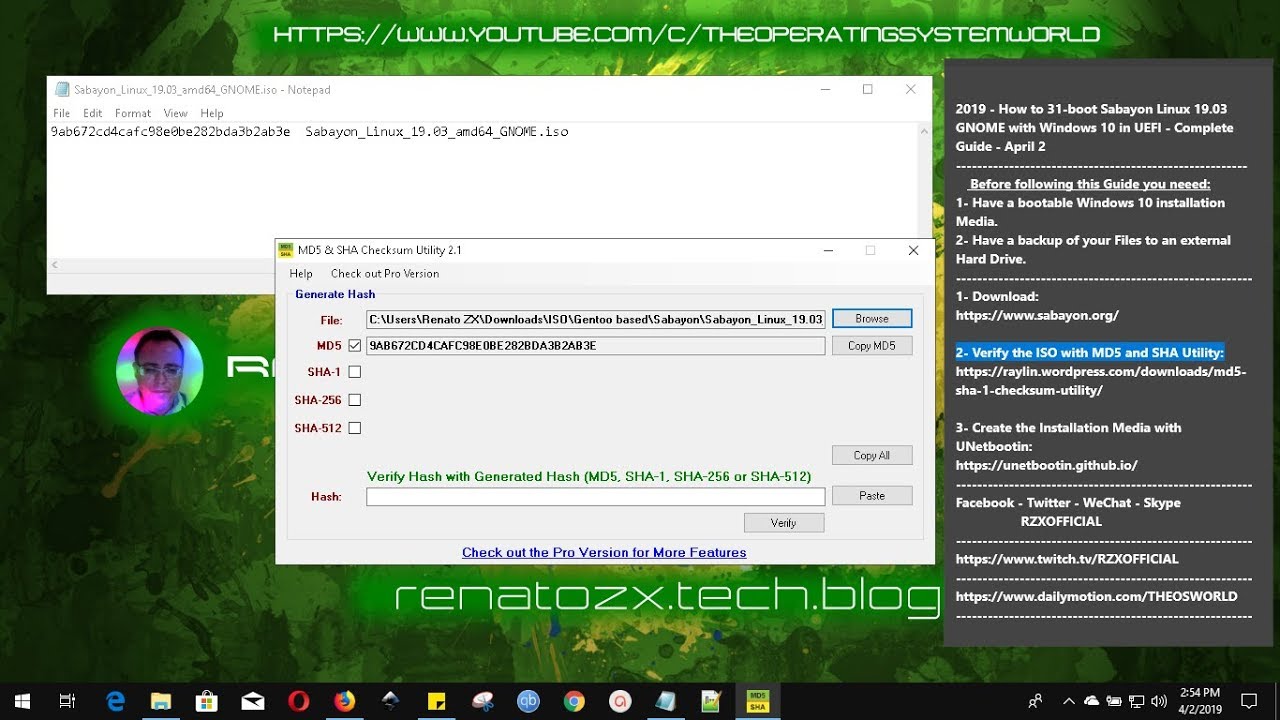The height and width of the screenshot is (720, 1280).
Task: Switch to MD5 SHA utility taskbar icon
Action: coord(757,701)
